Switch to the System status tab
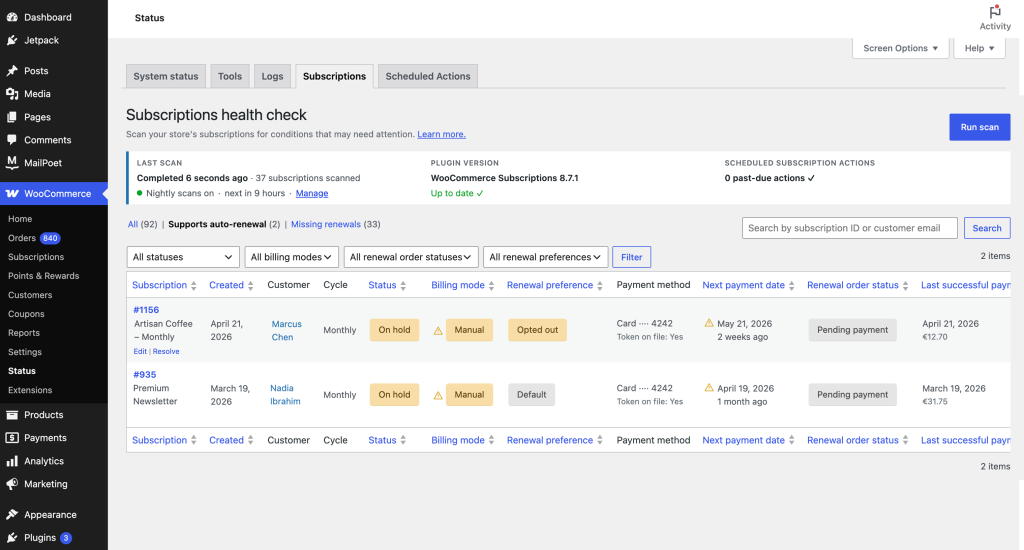1024x550 pixels. click(166, 76)
